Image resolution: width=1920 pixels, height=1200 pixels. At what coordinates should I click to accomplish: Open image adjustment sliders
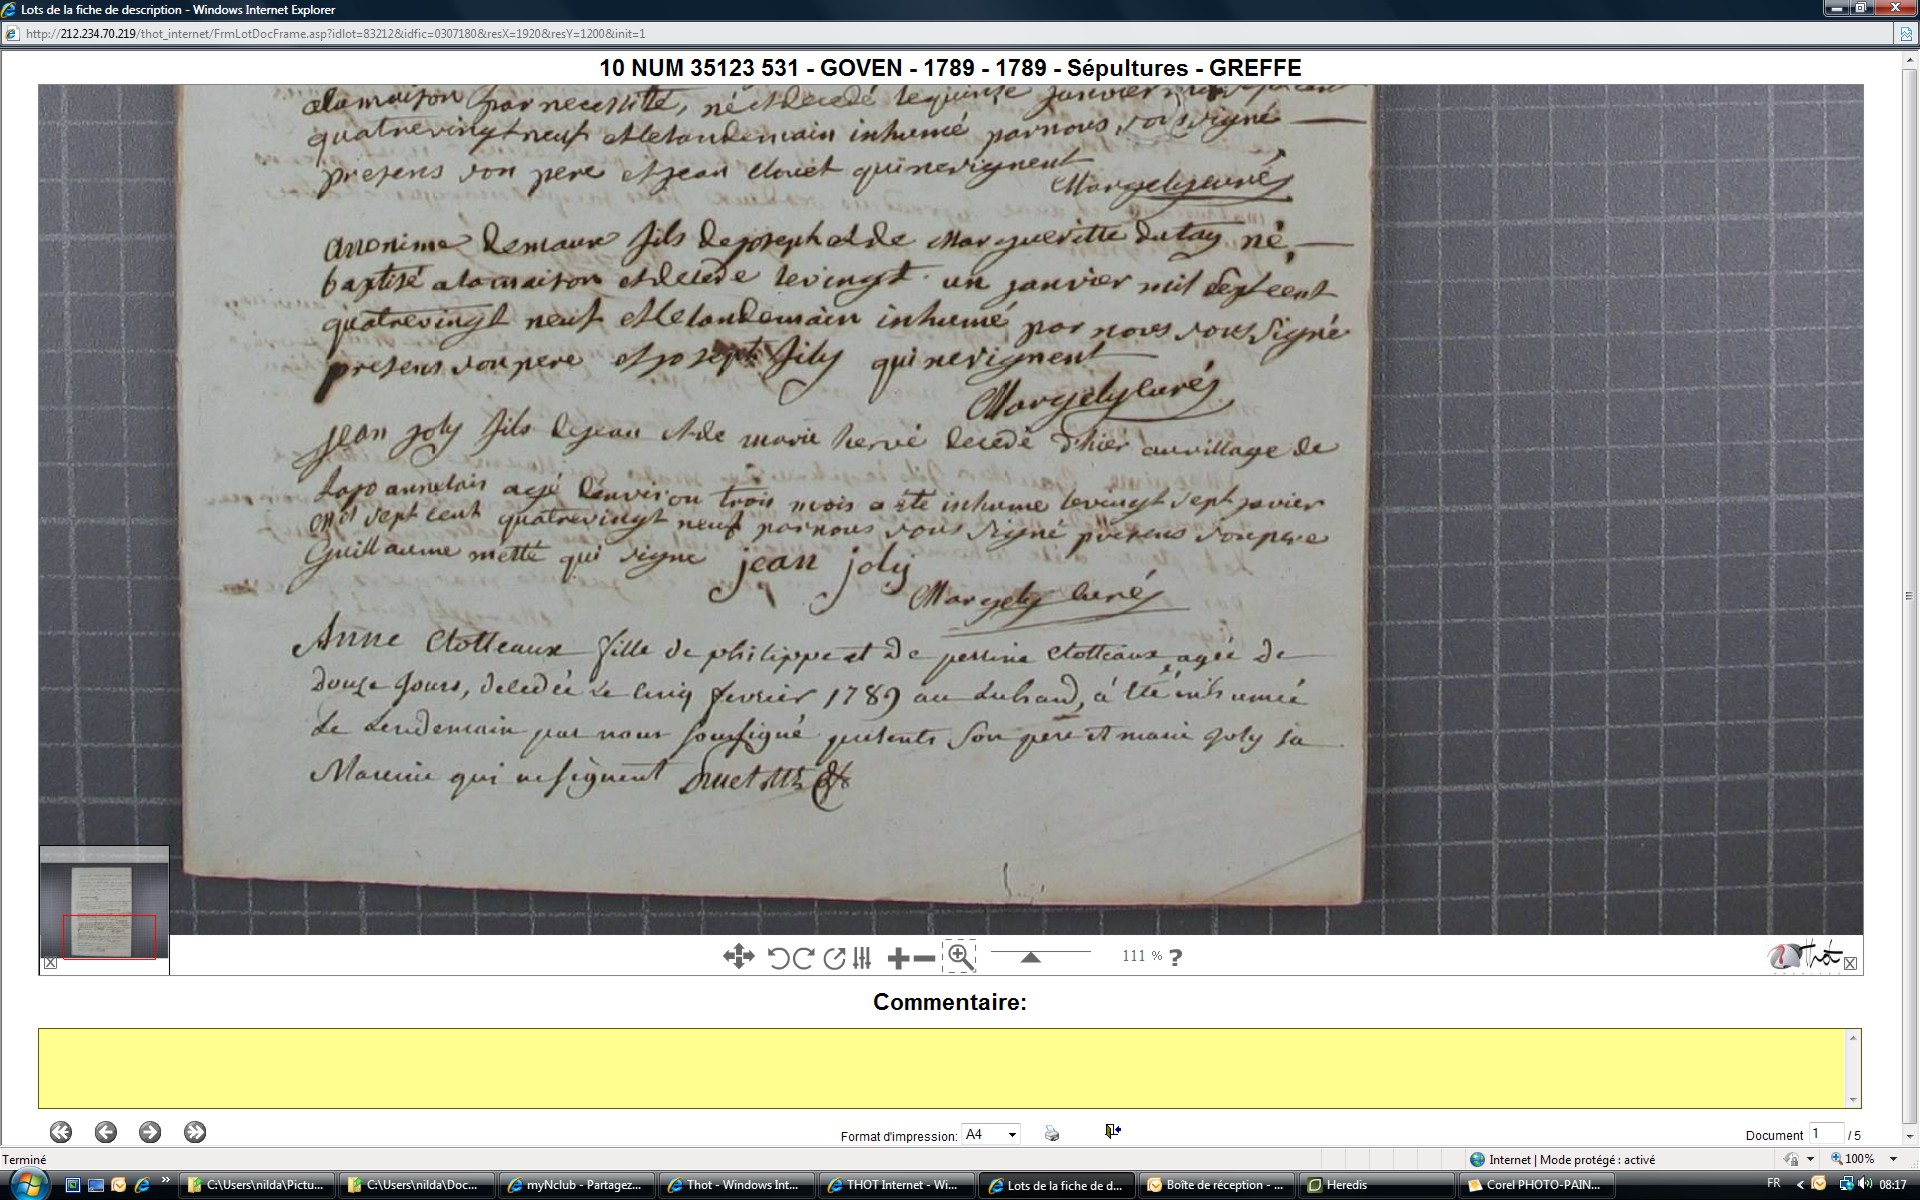(x=862, y=958)
